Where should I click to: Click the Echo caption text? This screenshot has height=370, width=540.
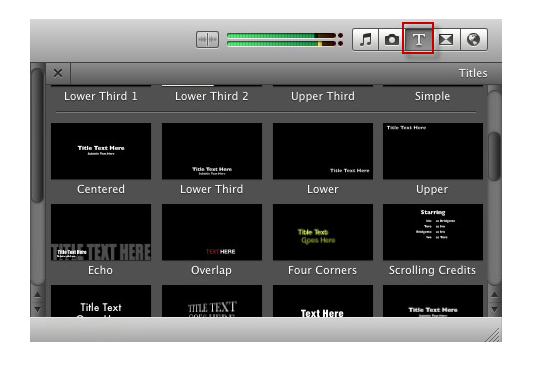tap(100, 270)
